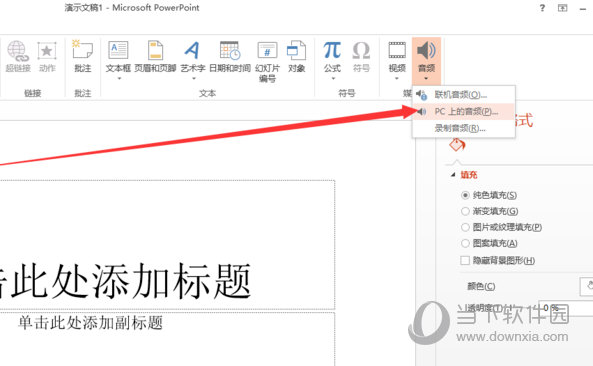This screenshot has height=366, width=593.
Task: Toggle the Audio (音频) dropdown arrow
Action: point(426,79)
